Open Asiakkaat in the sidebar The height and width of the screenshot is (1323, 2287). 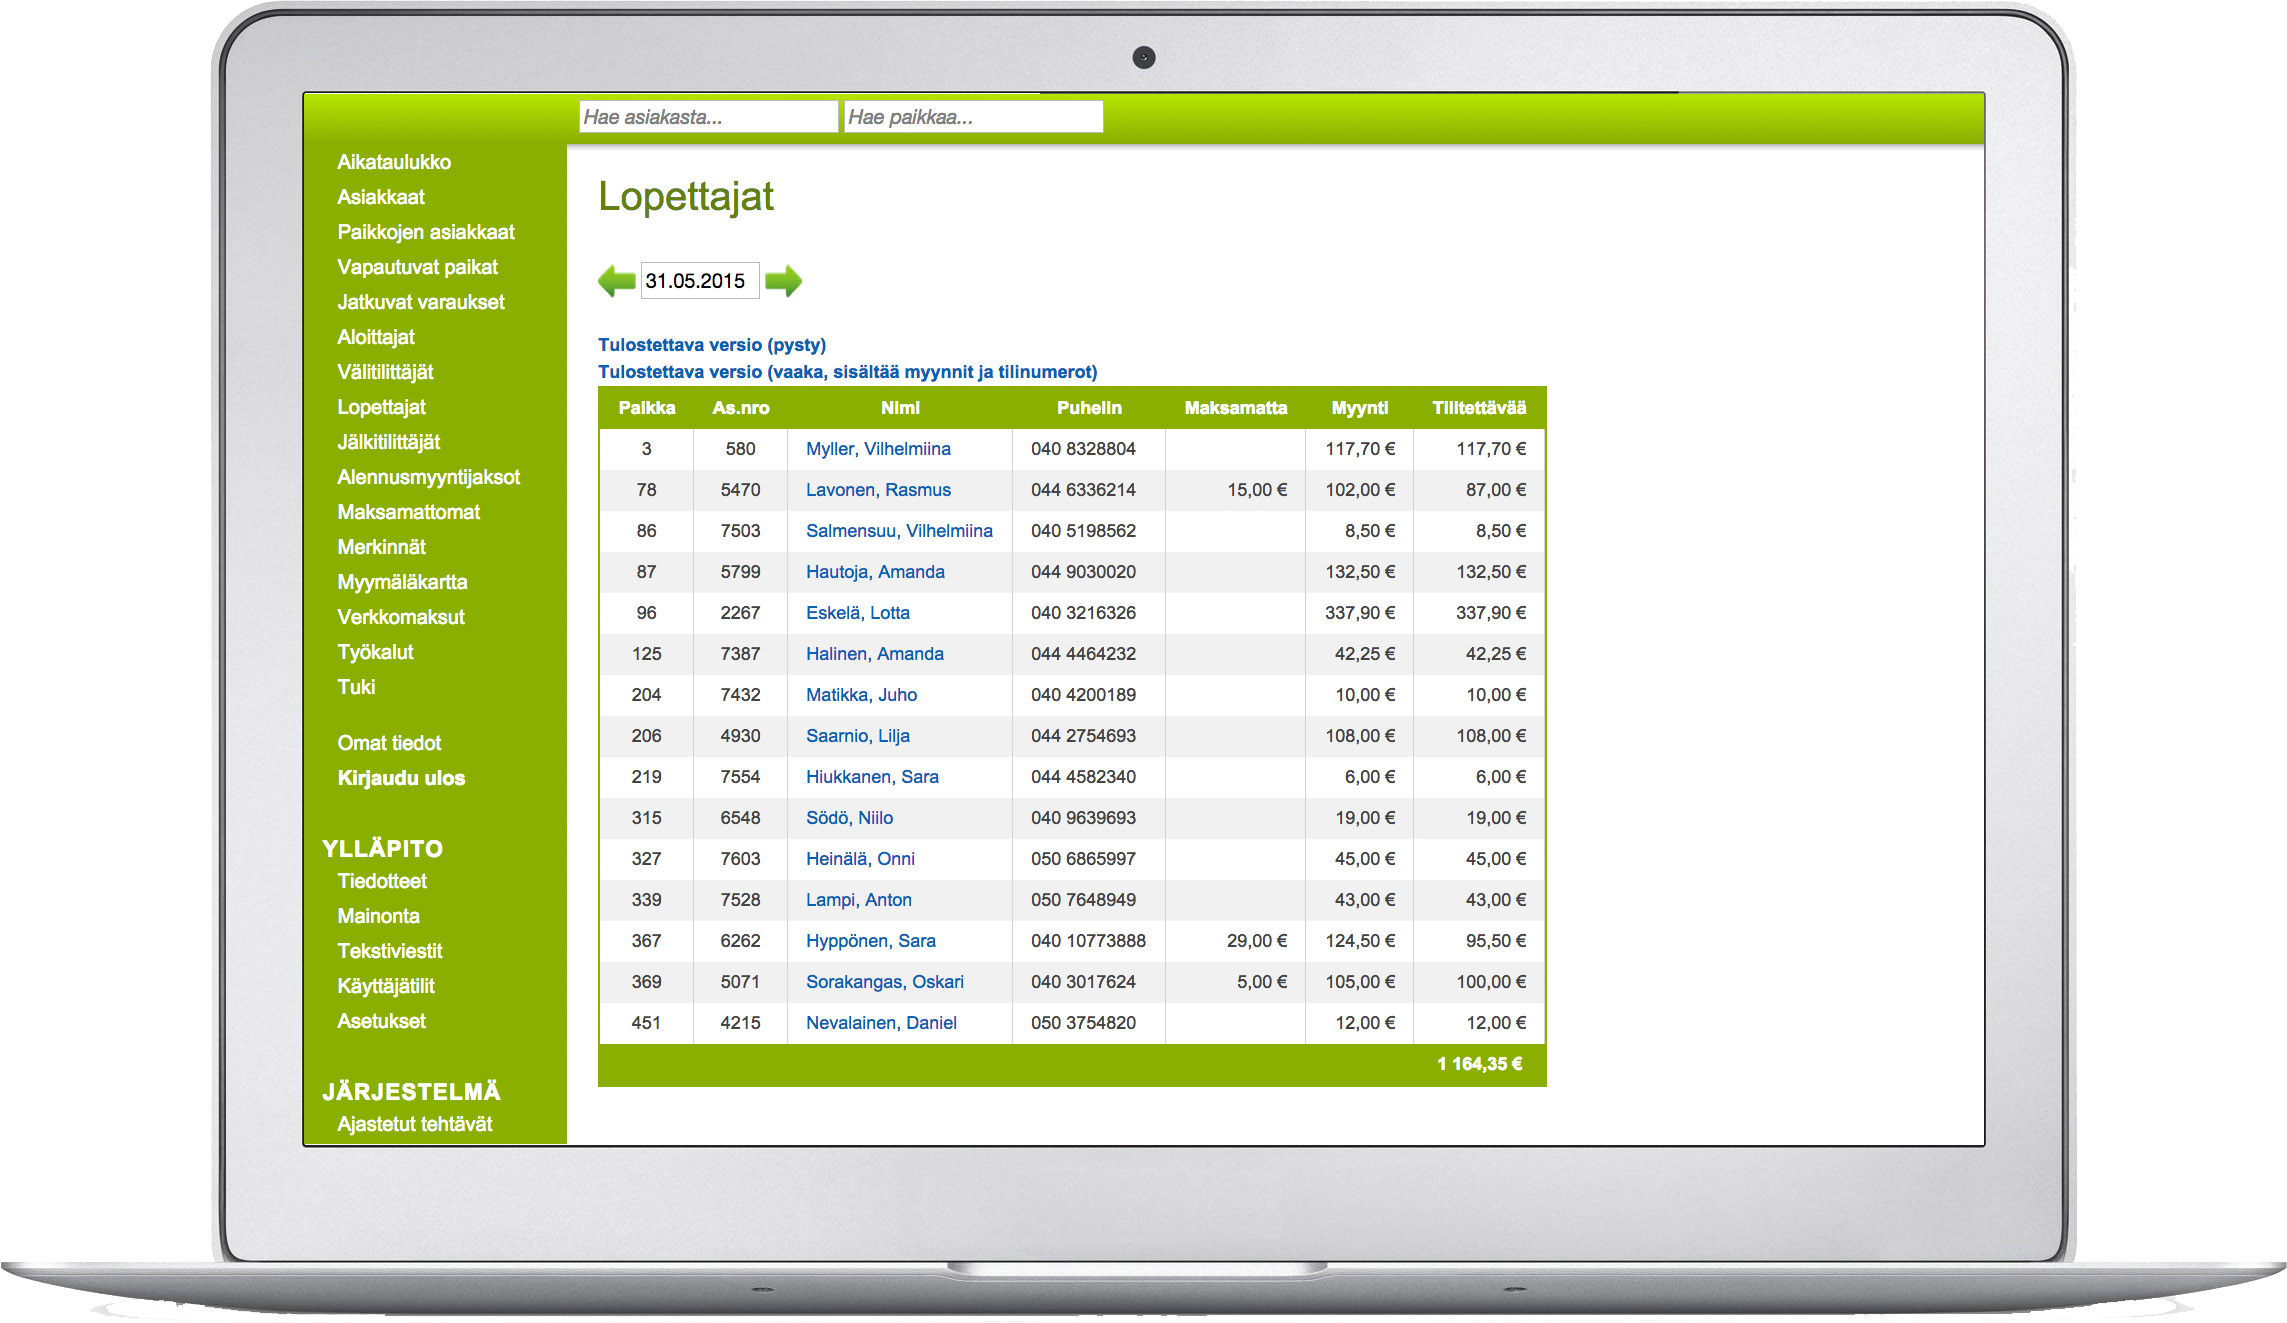click(x=381, y=197)
